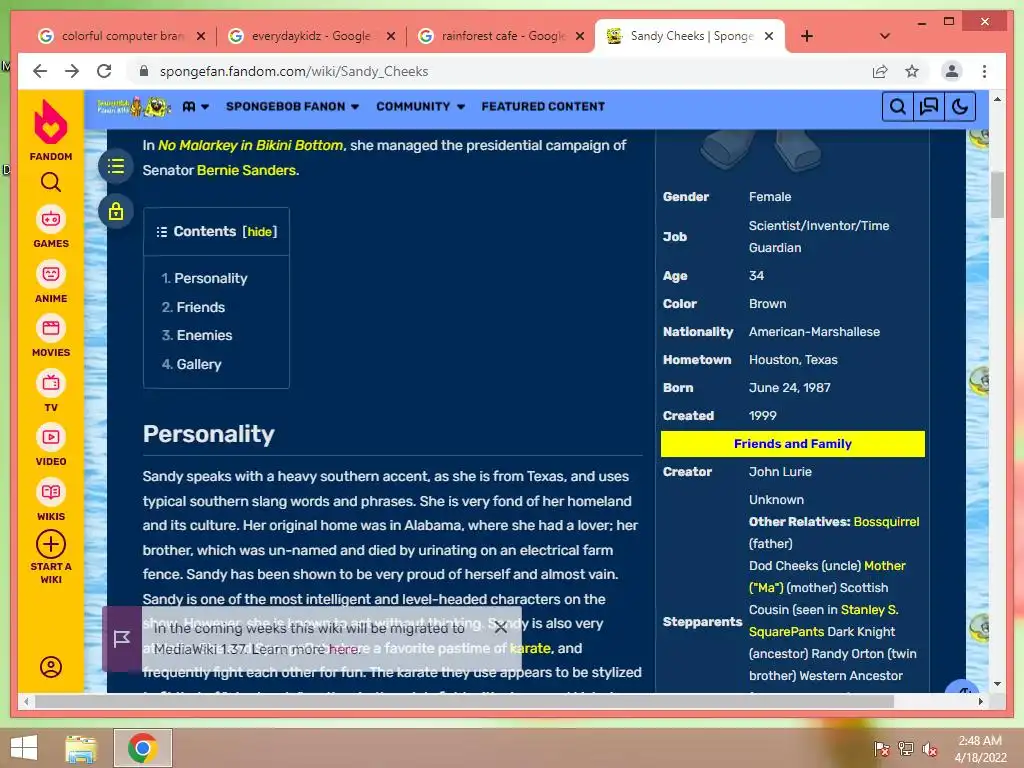Viewport: 1024px width, 768px height.
Task: Open the Fandom sidebar search icon
Action: coord(50,182)
